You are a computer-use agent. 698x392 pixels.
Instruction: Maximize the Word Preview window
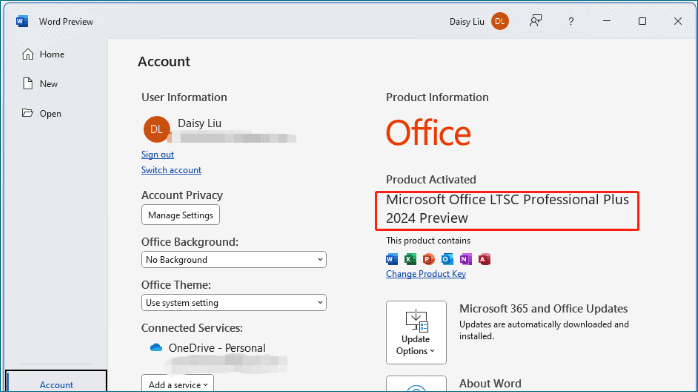click(x=642, y=21)
